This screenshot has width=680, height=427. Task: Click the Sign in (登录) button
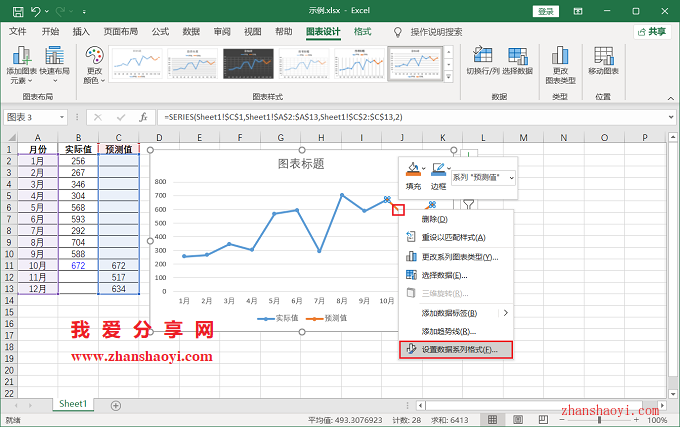click(x=546, y=11)
